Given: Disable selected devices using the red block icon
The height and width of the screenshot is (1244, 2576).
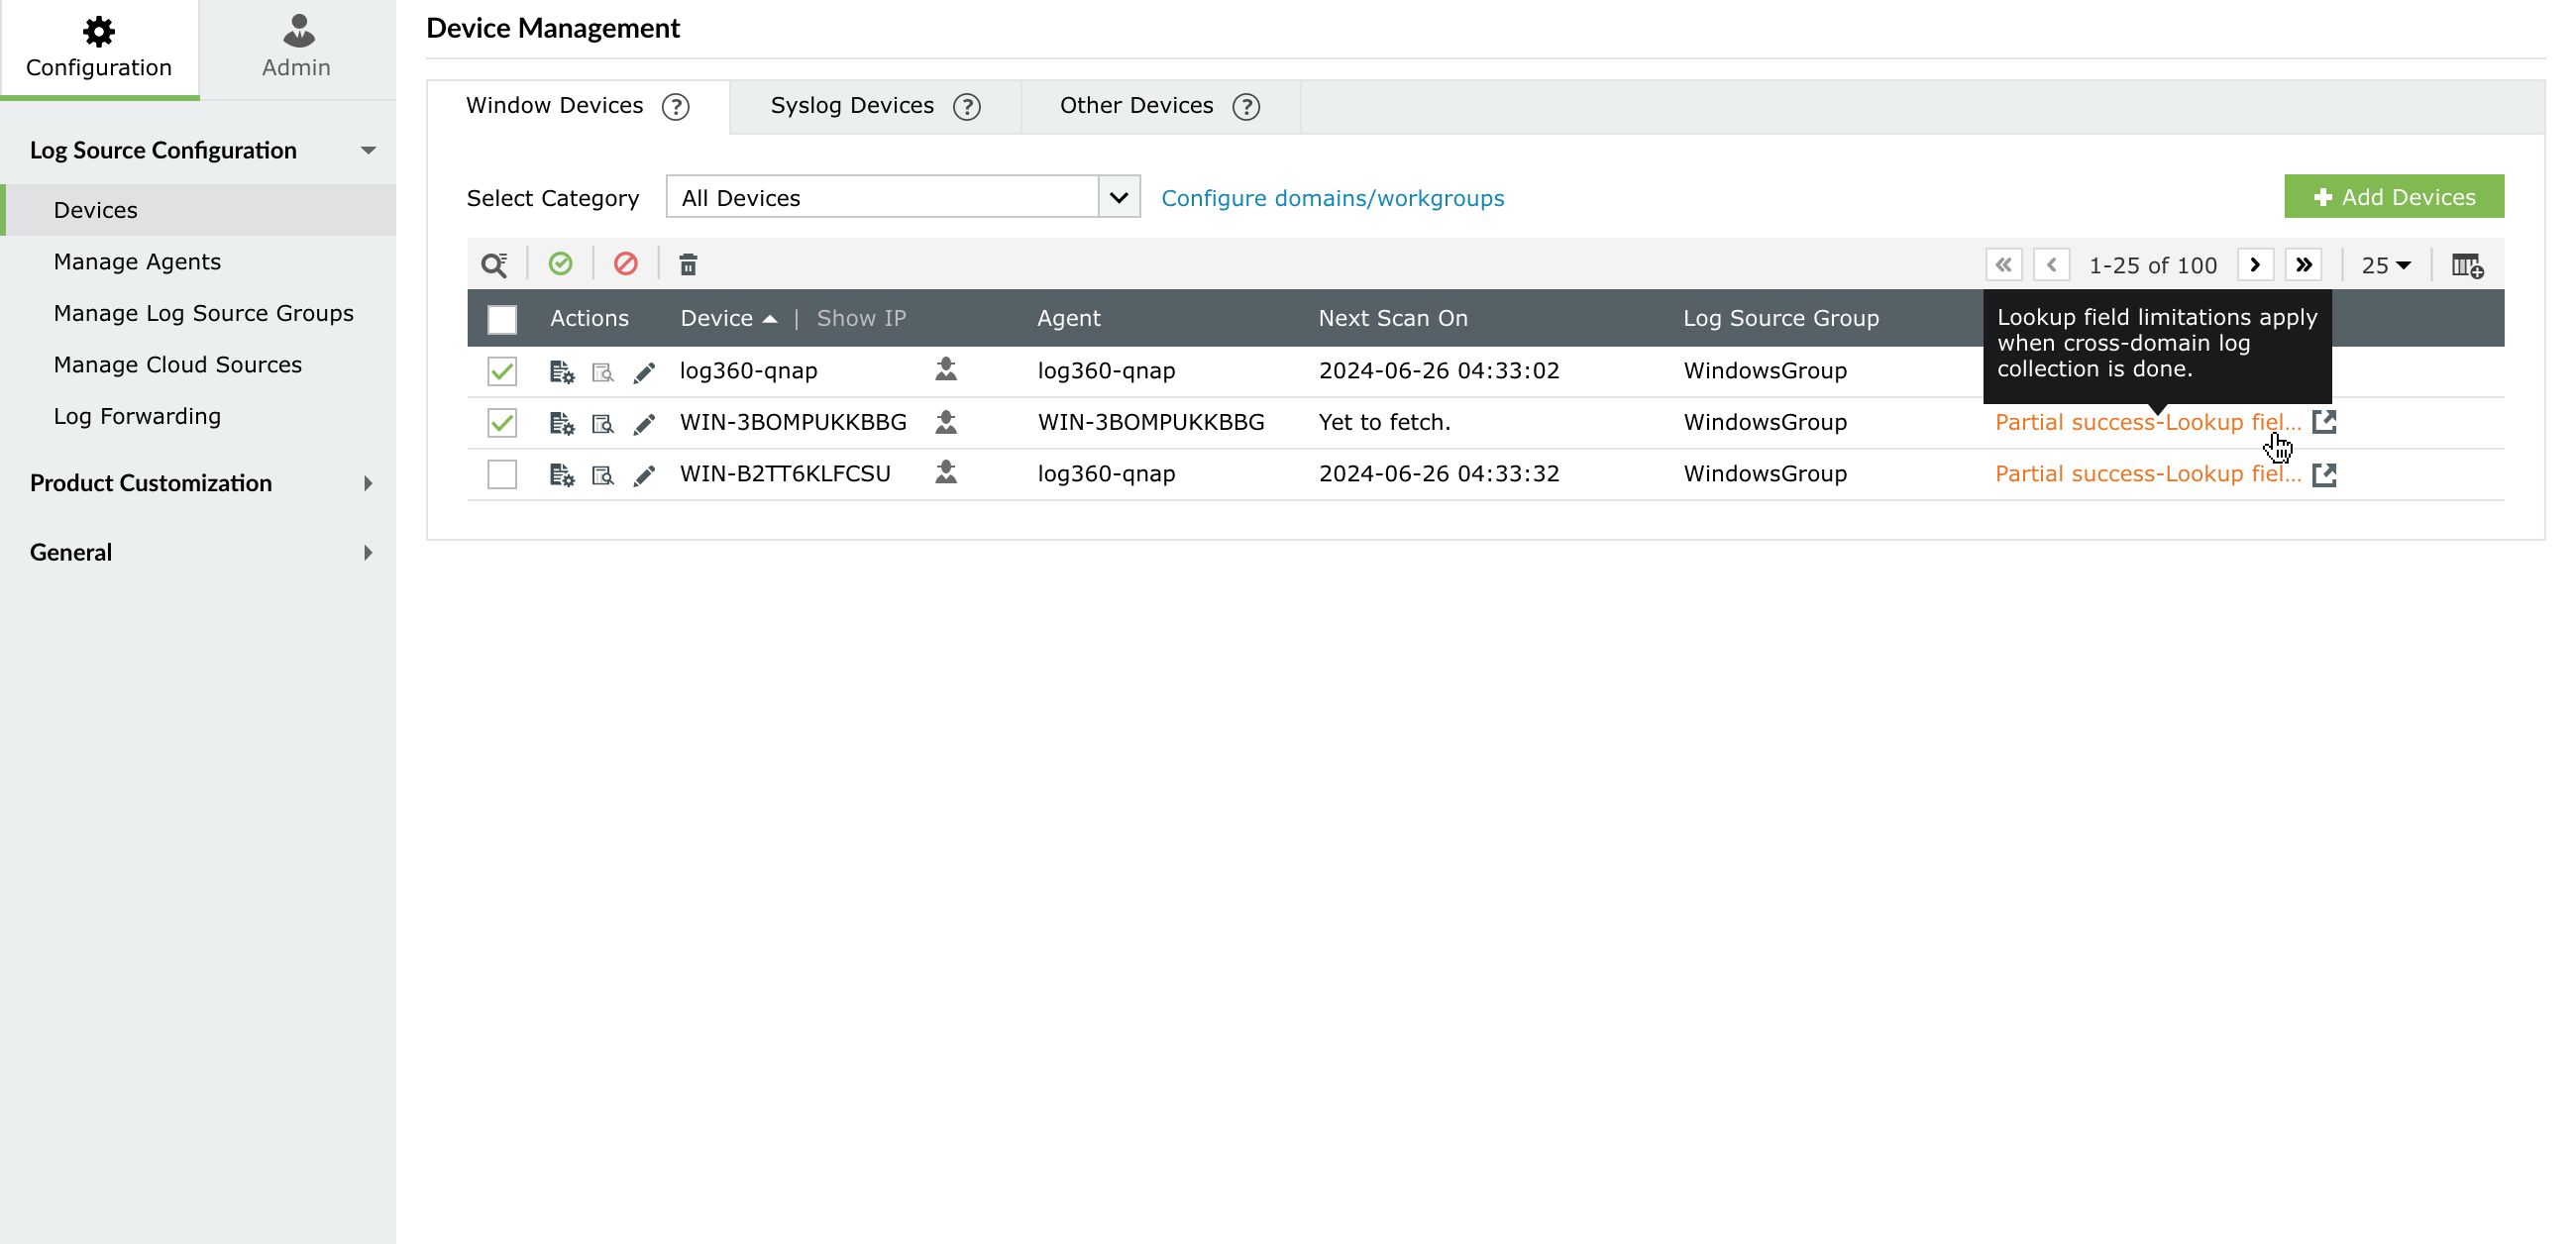Looking at the screenshot, I should coord(626,264).
